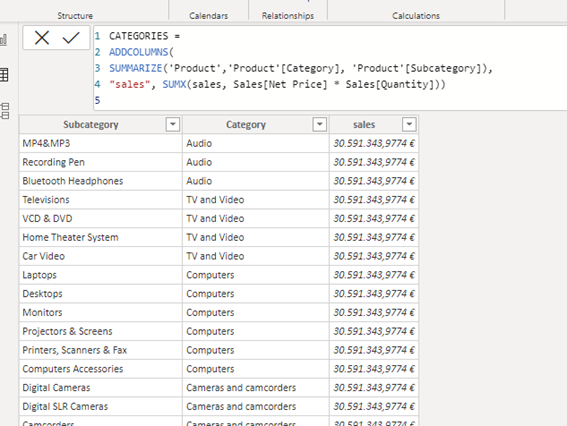The height and width of the screenshot is (426, 567).
Task: Open Category column filter dropdown
Action: (x=320, y=124)
